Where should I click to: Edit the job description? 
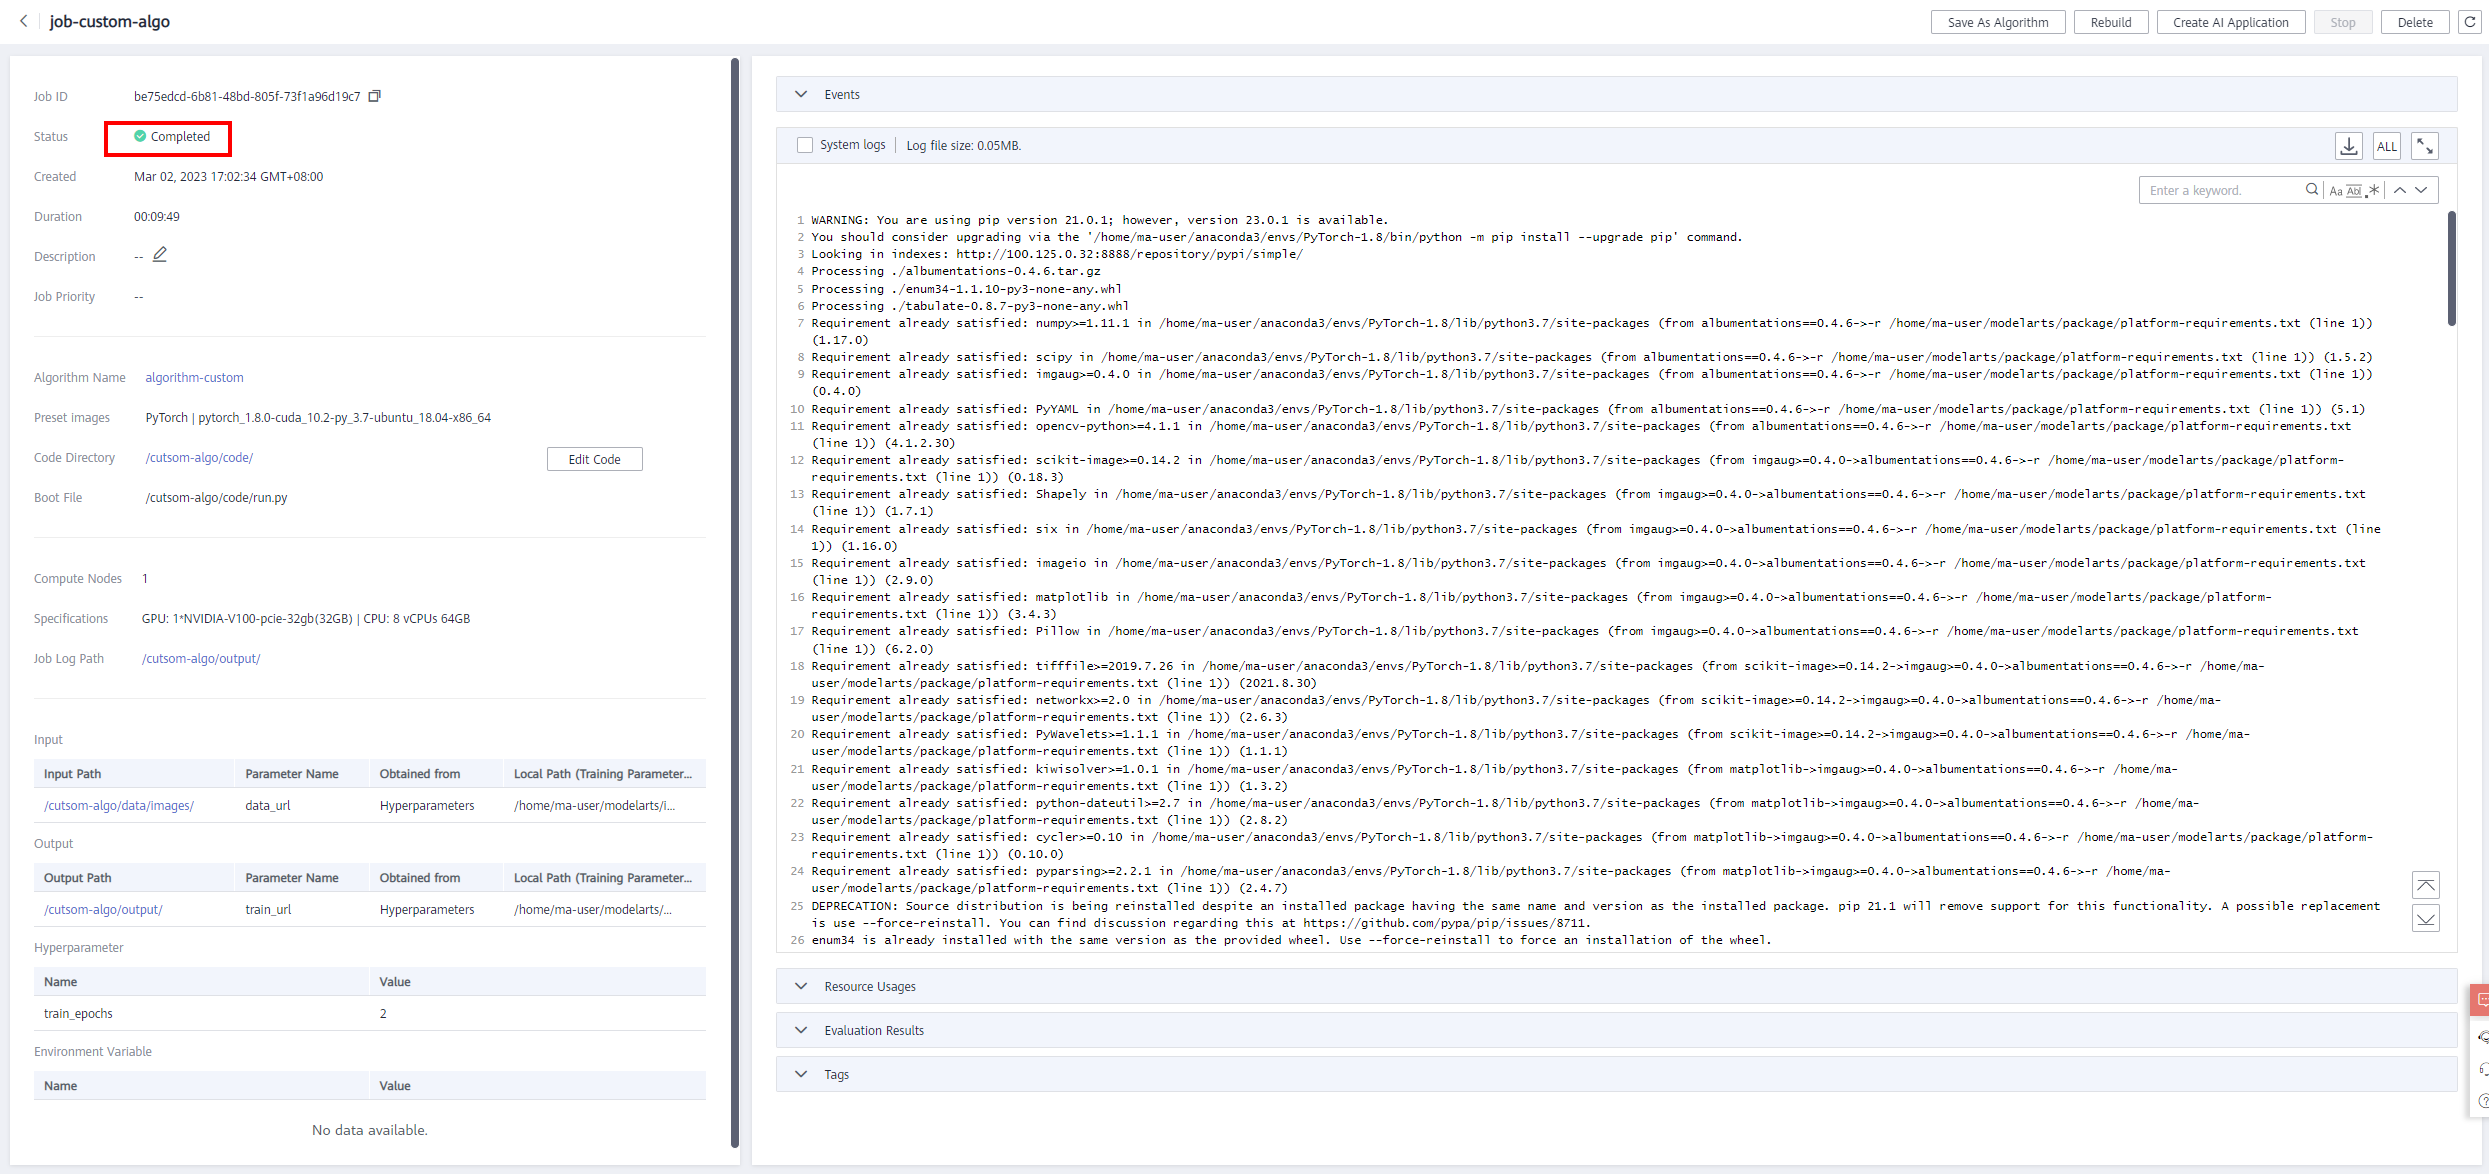160,255
